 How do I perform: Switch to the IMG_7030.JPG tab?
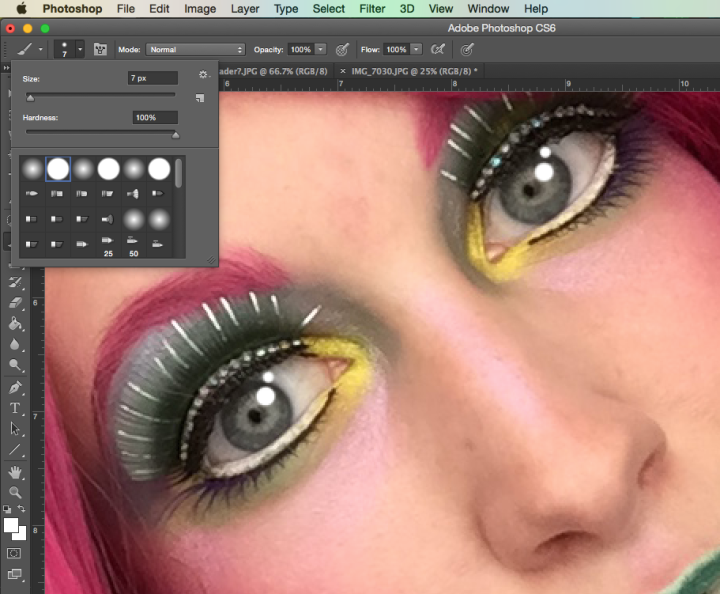415,71
